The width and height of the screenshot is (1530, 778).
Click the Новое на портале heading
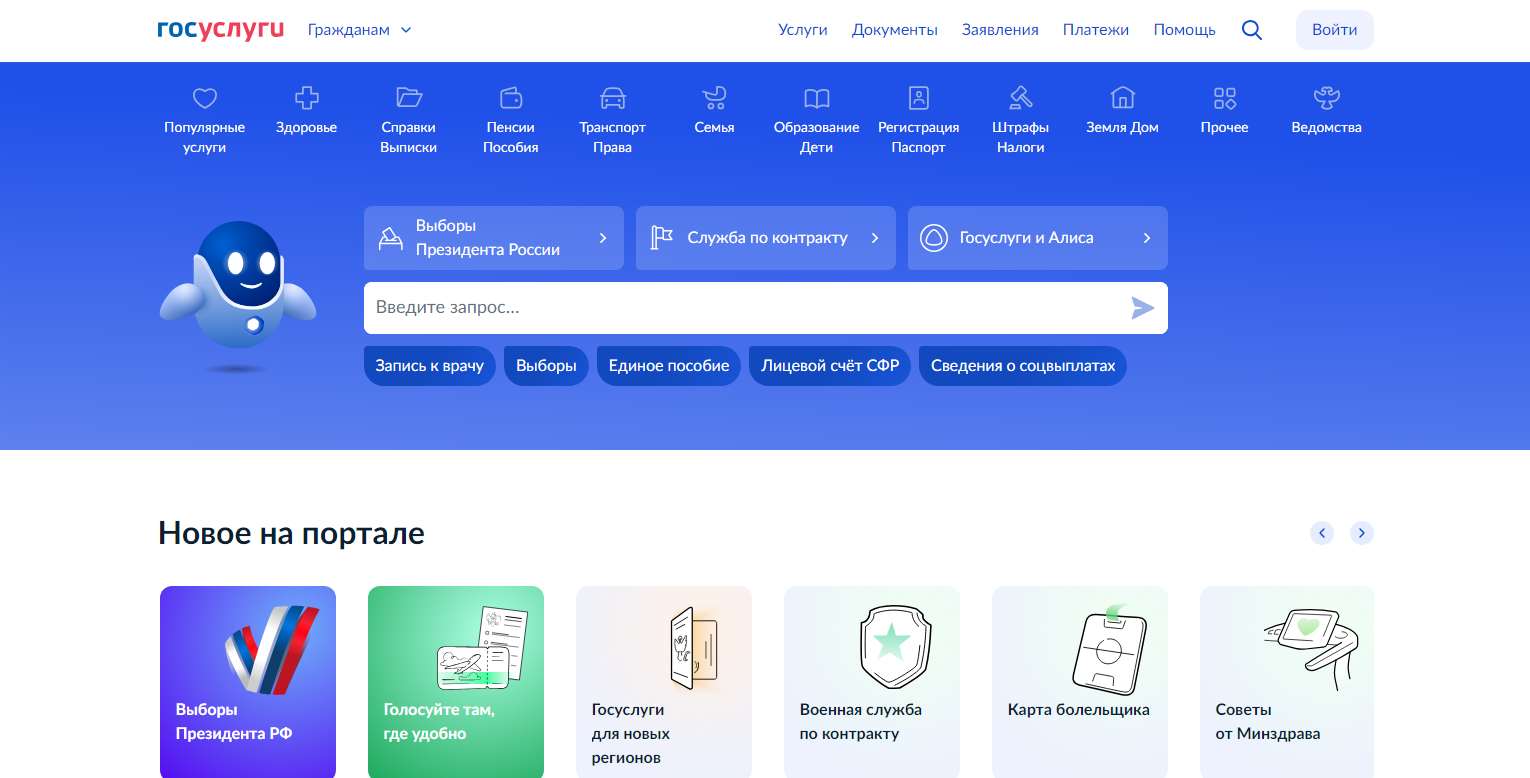point(291,533)
